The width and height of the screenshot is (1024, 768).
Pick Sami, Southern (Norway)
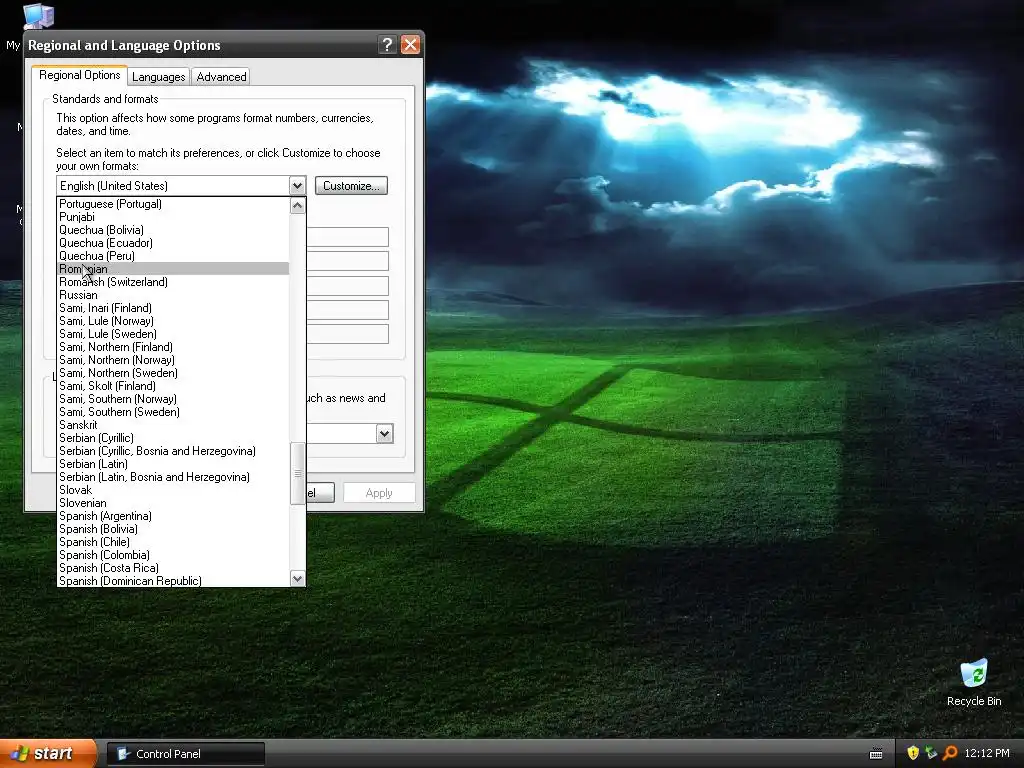point(173,399)
